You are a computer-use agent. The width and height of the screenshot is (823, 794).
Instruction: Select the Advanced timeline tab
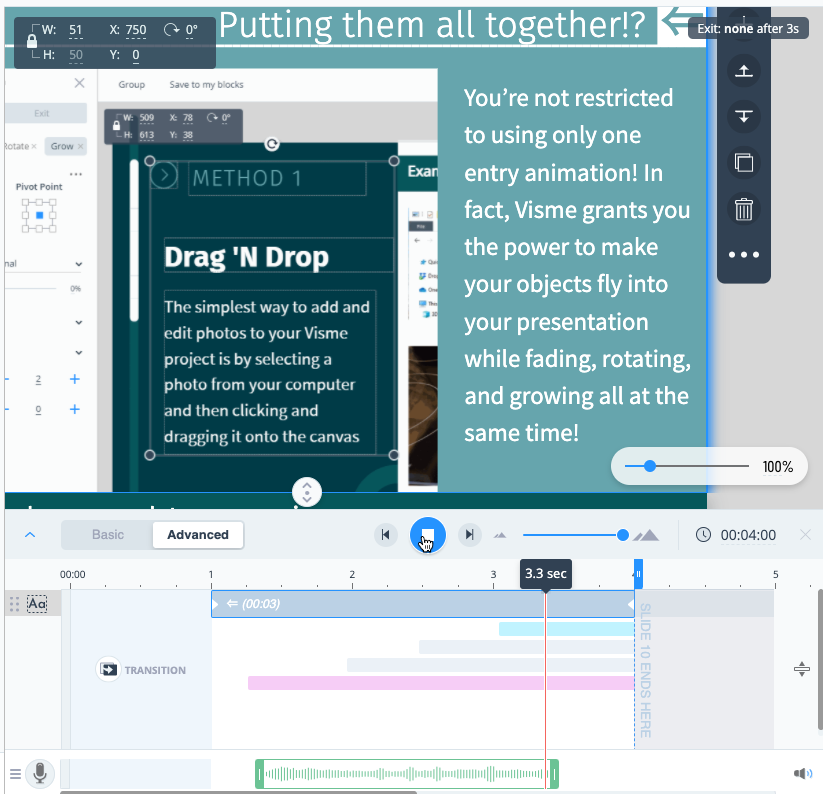(198, 535)
